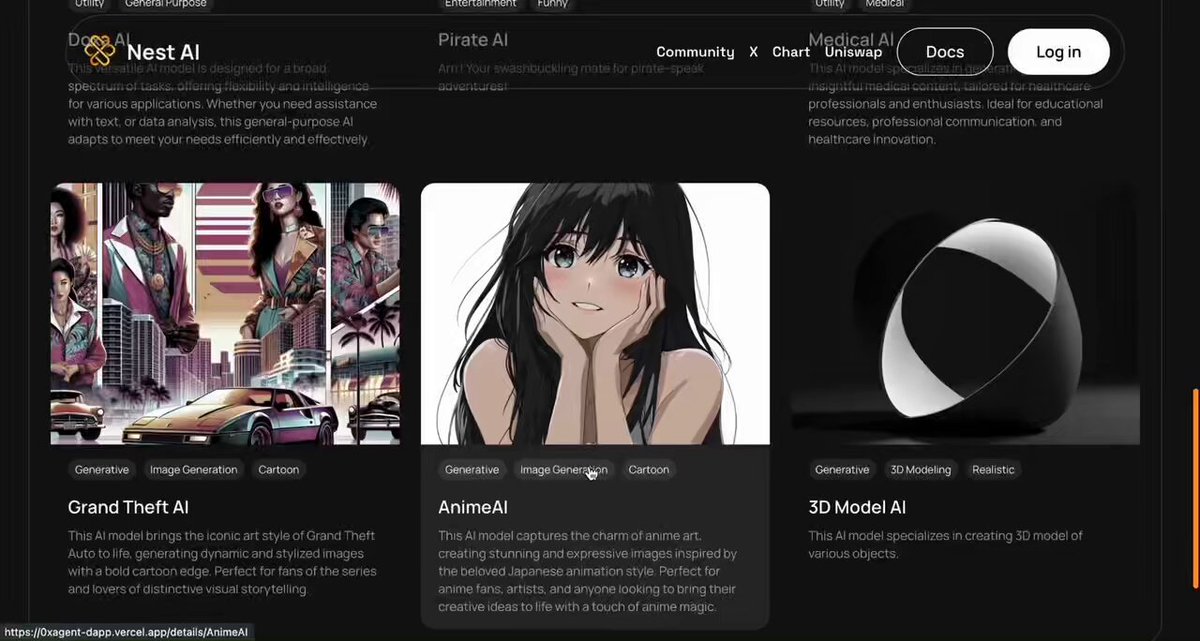This screenshot has height=641, width=1200.
Task: Click Generative tag under Grand Theft AI
Action: (x=102, y=470)
